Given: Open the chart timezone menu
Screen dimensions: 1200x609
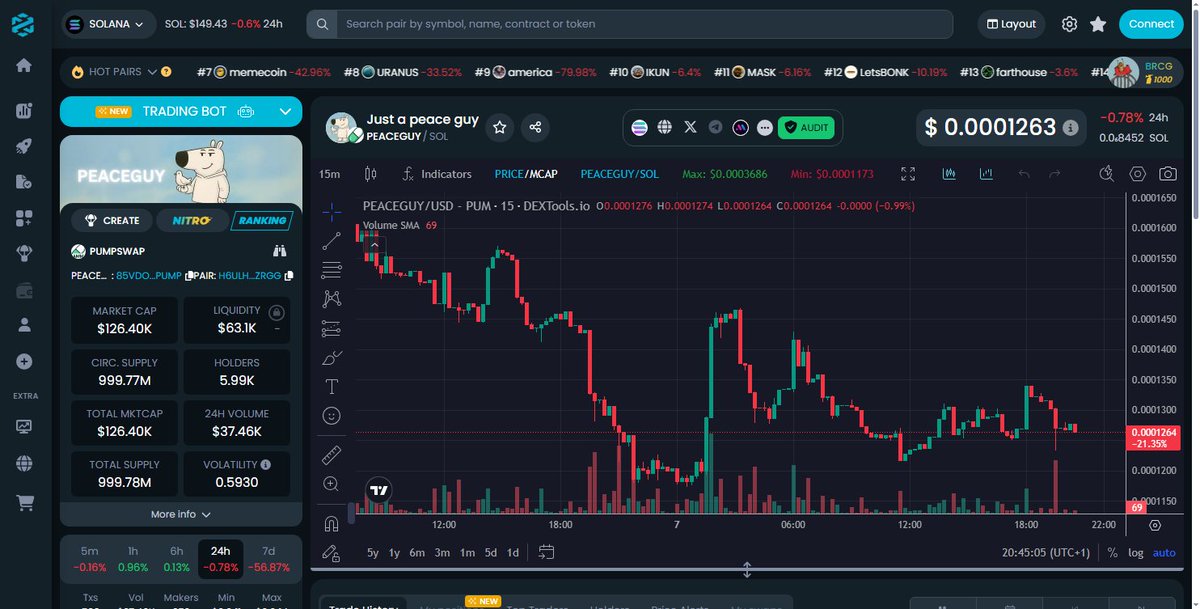Looking at the screenshot, I should click(1046, 552).
